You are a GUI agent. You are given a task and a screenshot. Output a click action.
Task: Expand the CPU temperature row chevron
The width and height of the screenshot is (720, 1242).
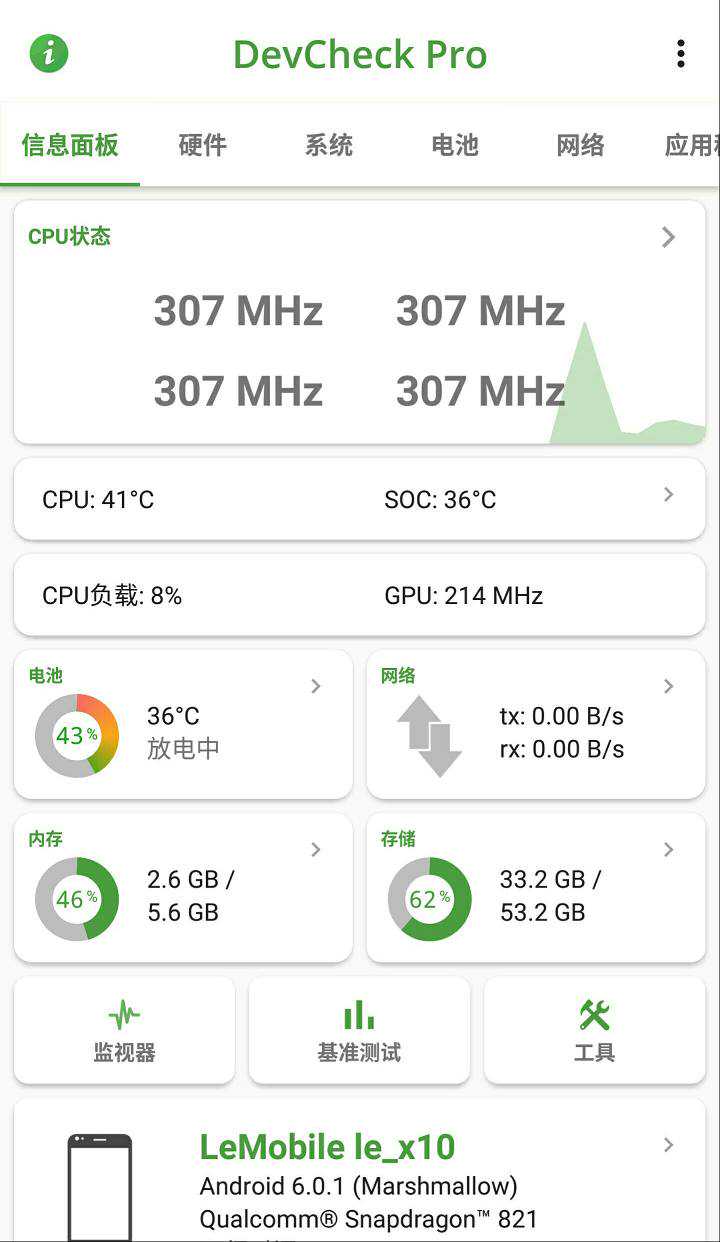point(669,495)
